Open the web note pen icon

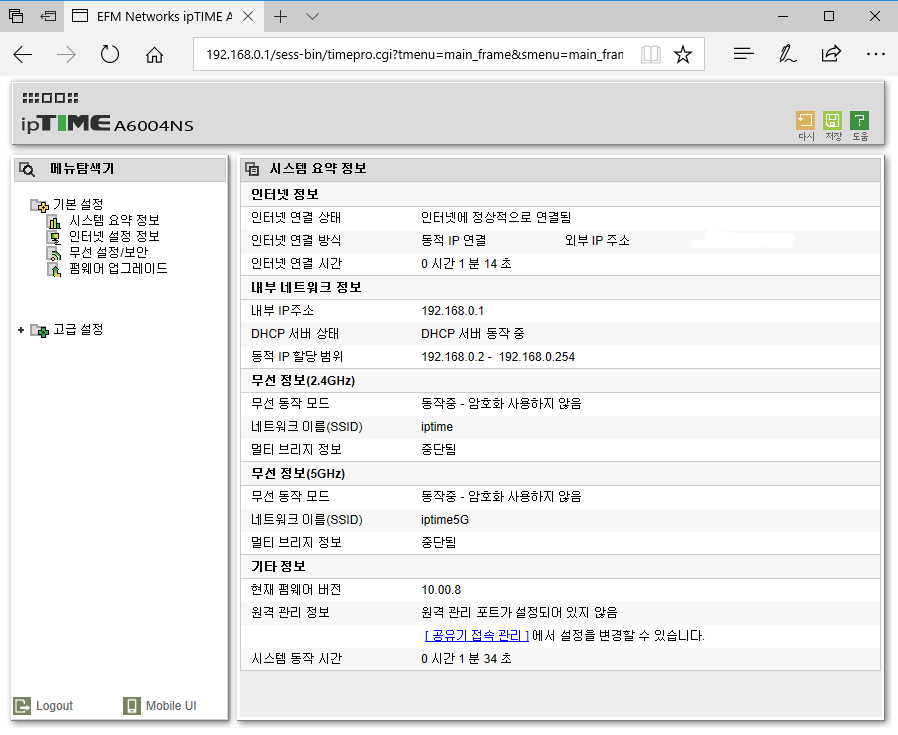tap(787, 54)
